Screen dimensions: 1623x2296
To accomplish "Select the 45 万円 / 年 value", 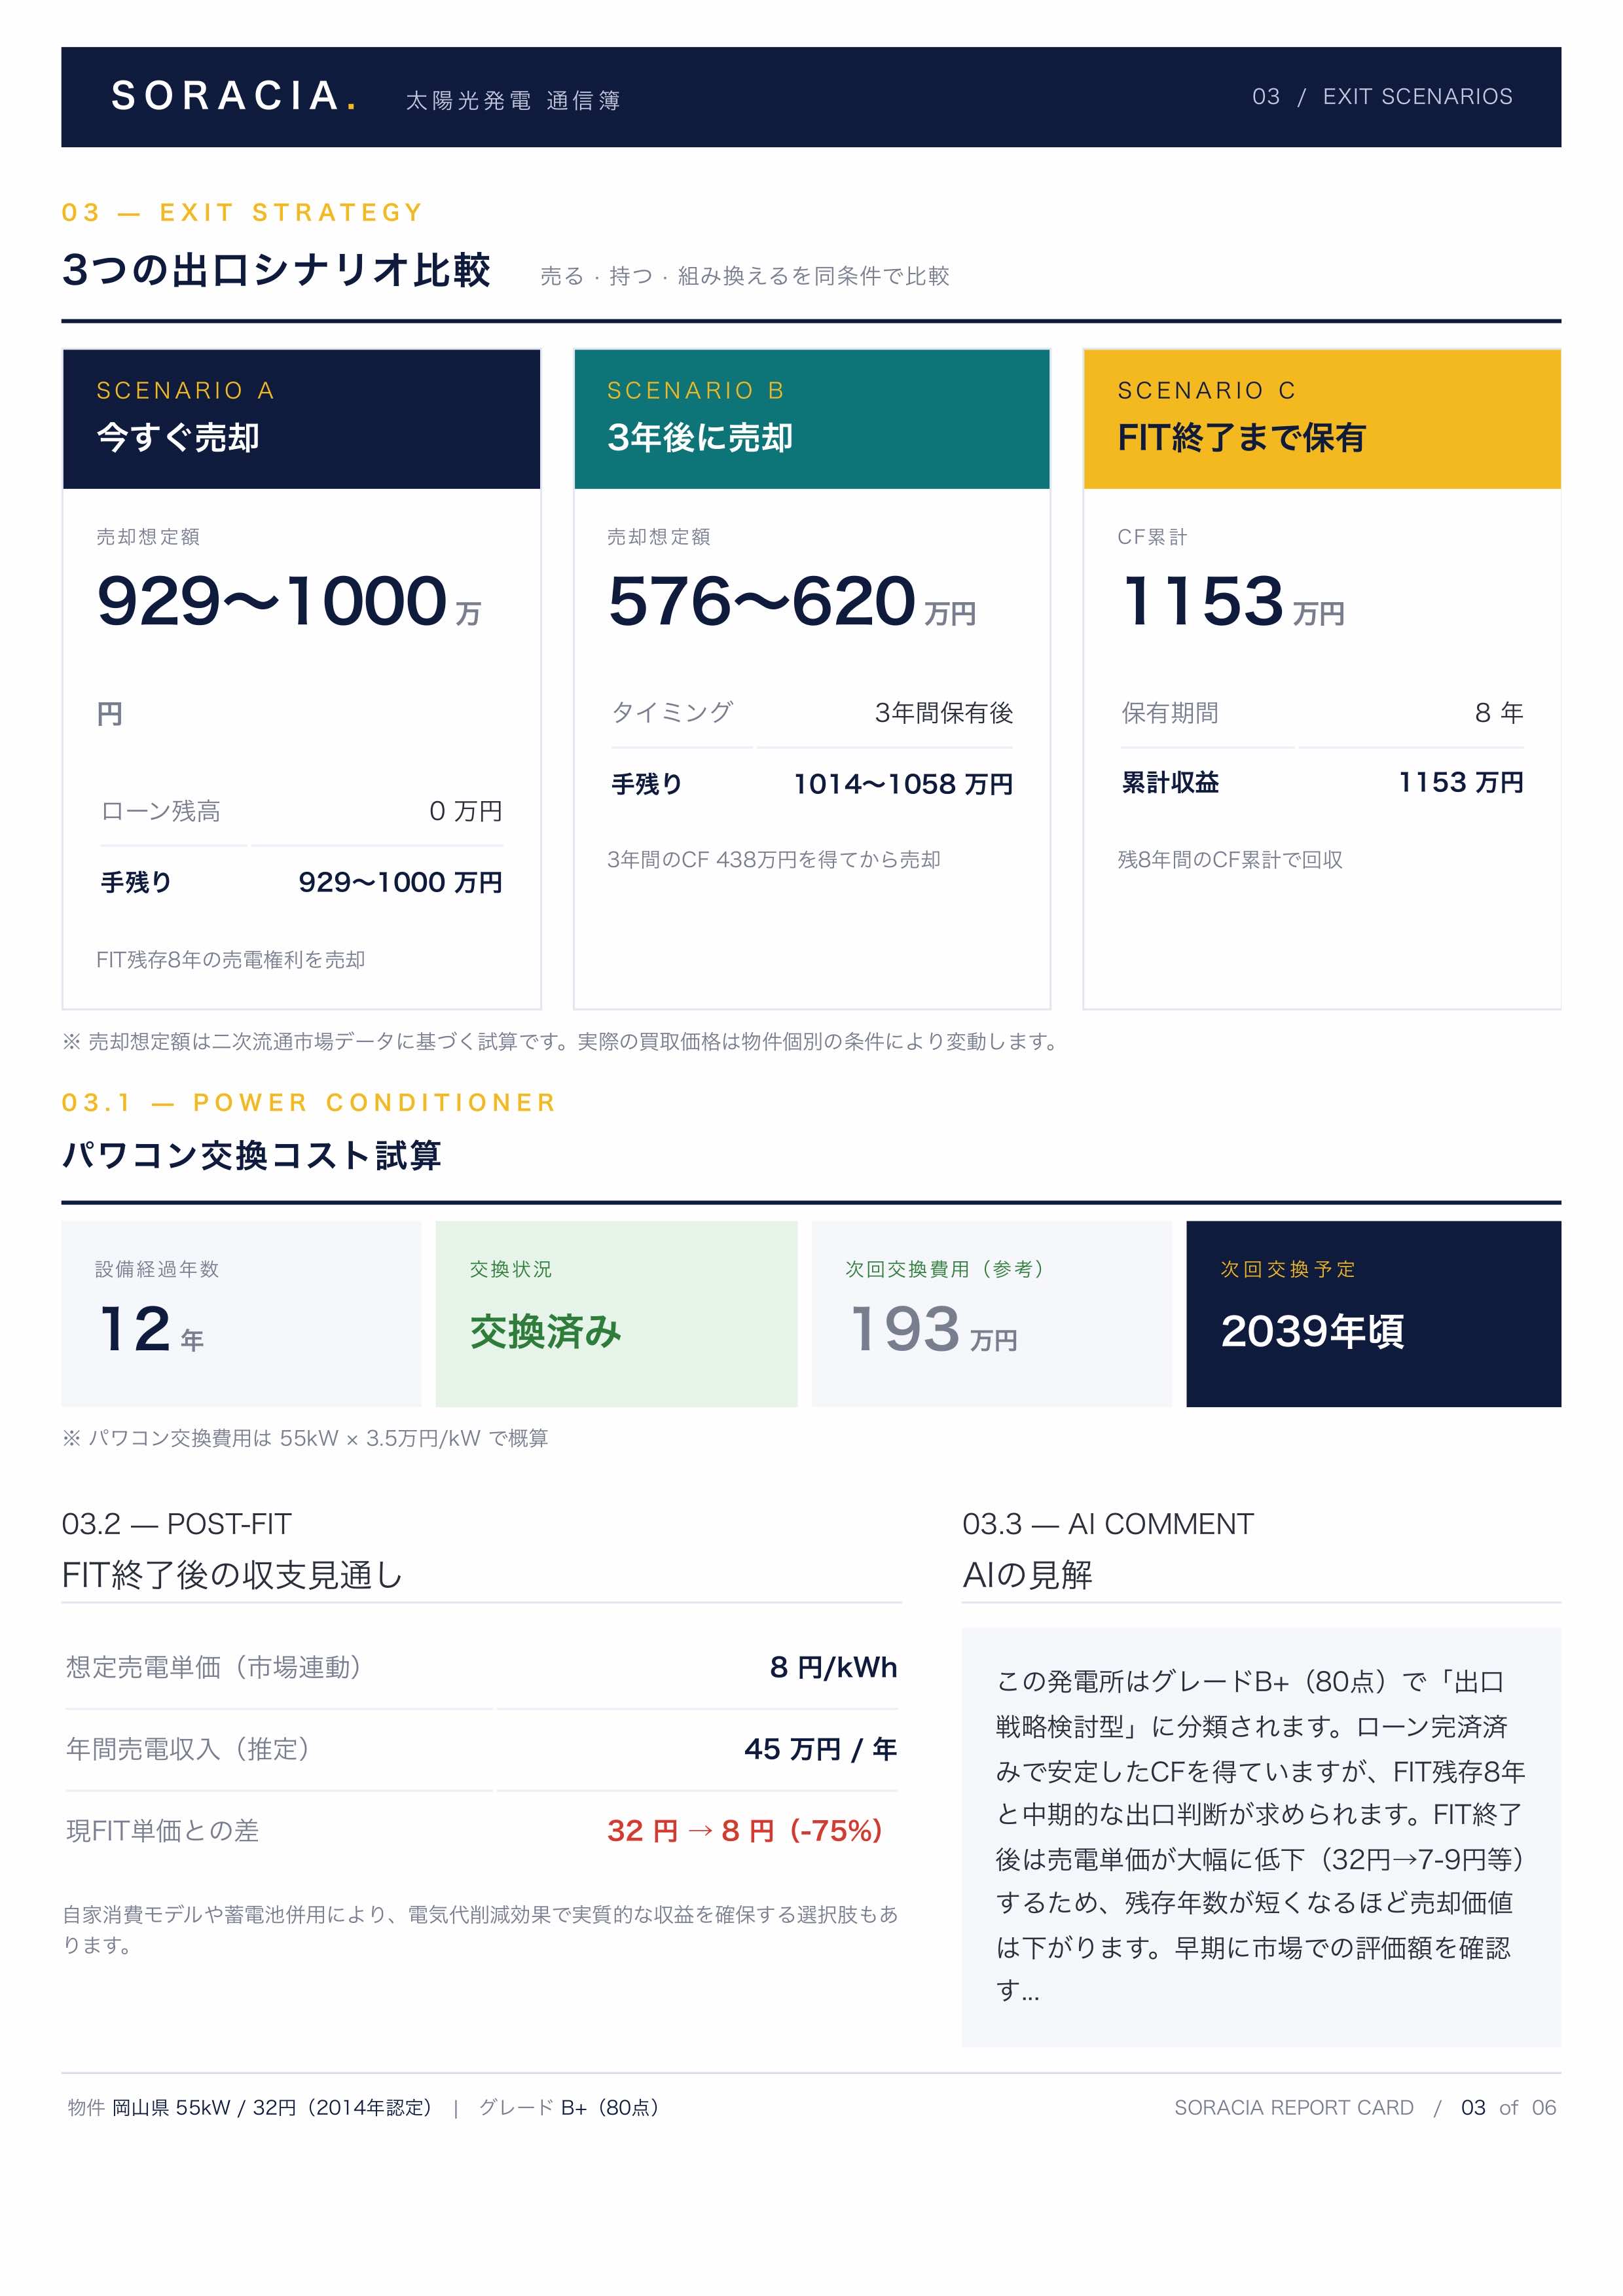I will (820, 1748).
